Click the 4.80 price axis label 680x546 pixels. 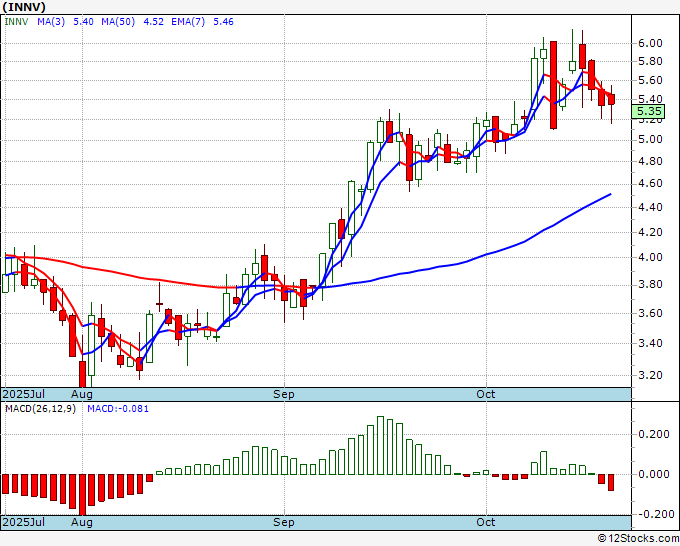pyautogui.click(x=650, y=161)
